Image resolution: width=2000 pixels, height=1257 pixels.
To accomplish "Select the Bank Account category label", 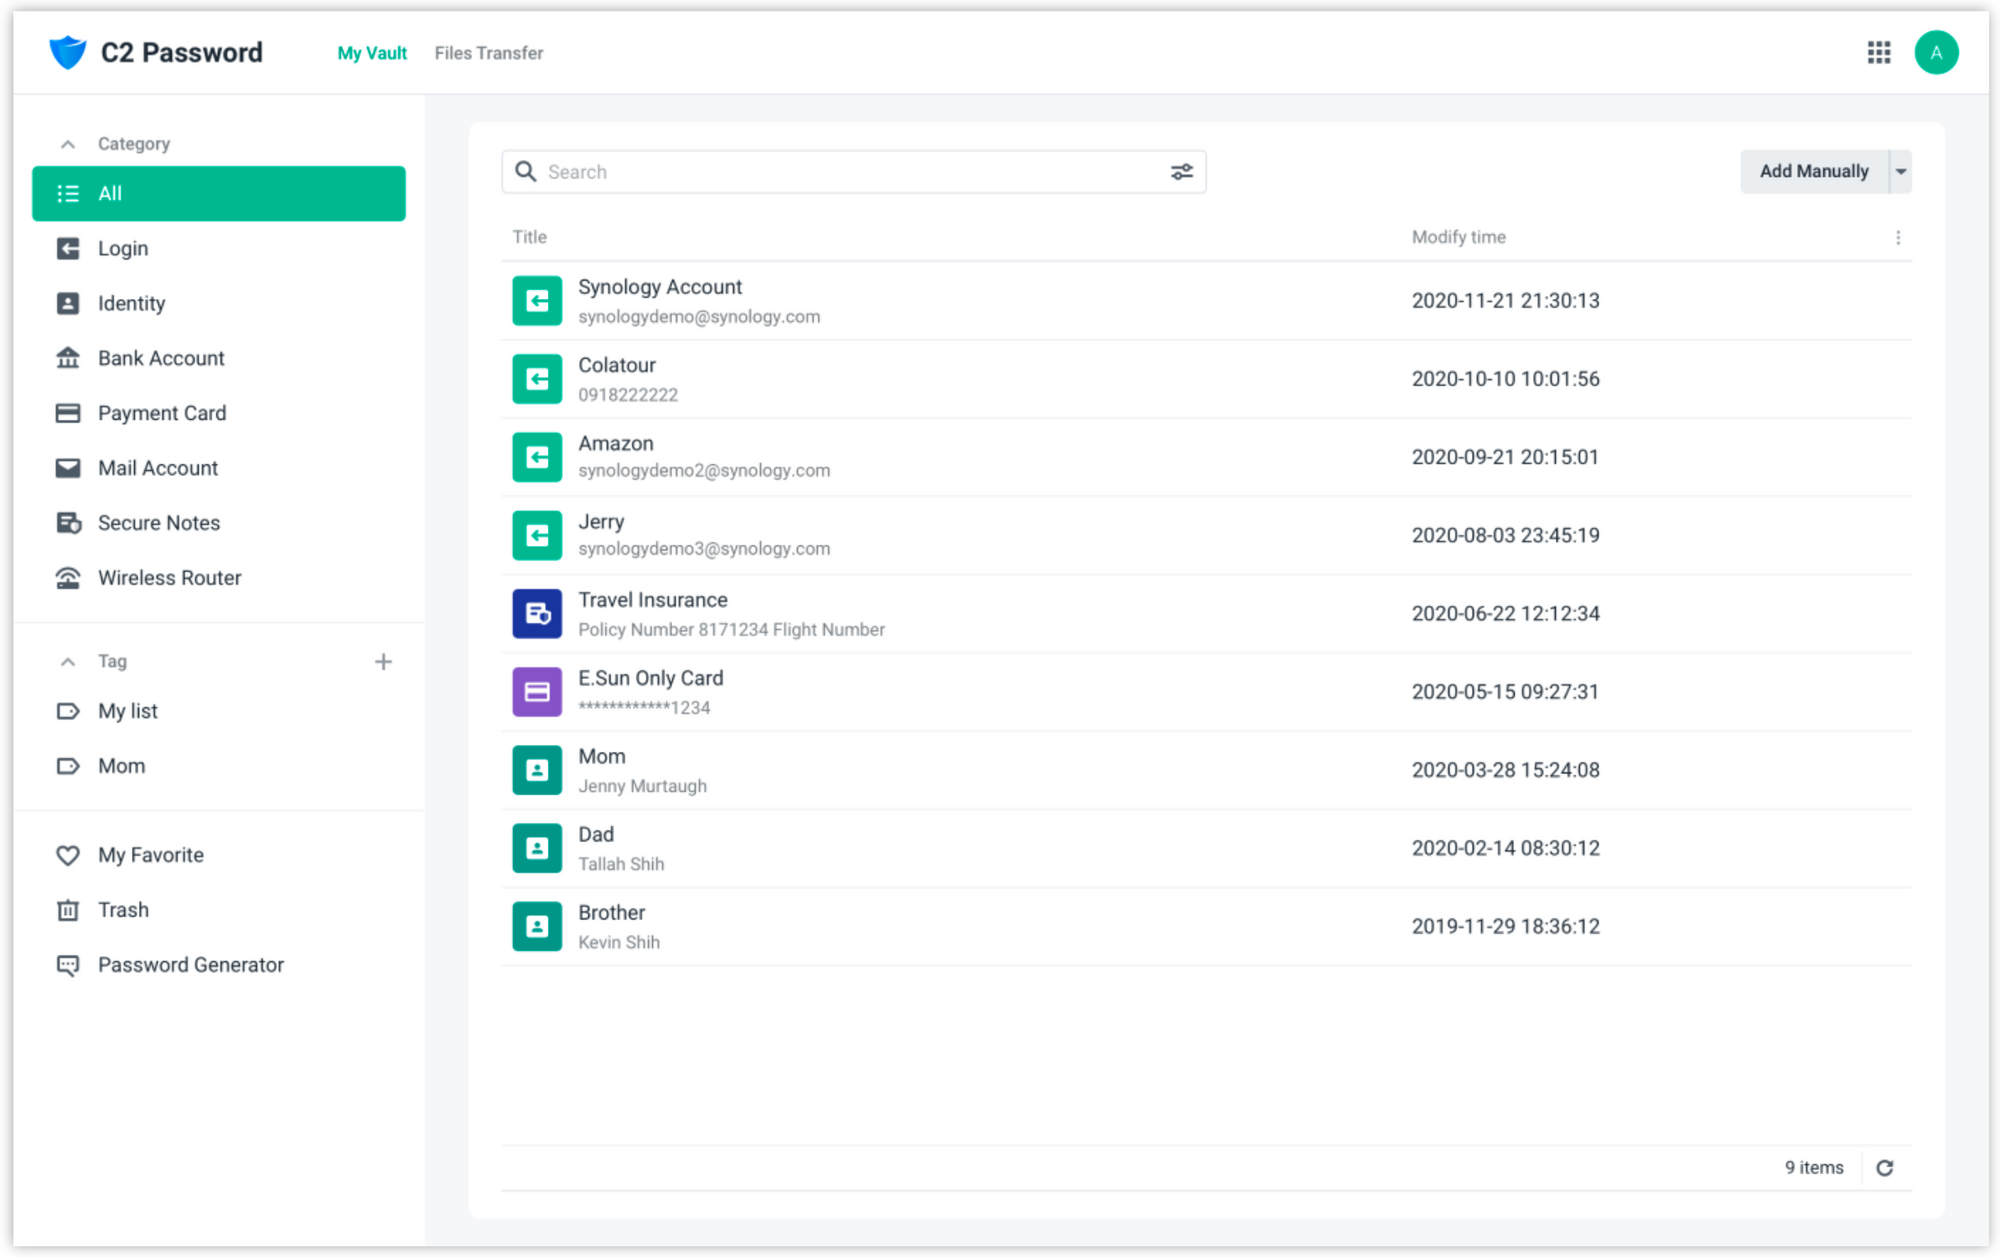I will click(161, 358).
